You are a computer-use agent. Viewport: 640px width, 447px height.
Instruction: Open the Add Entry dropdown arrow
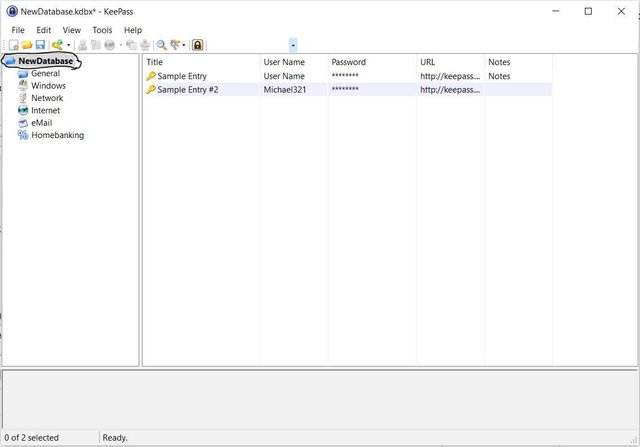point(69,45)
